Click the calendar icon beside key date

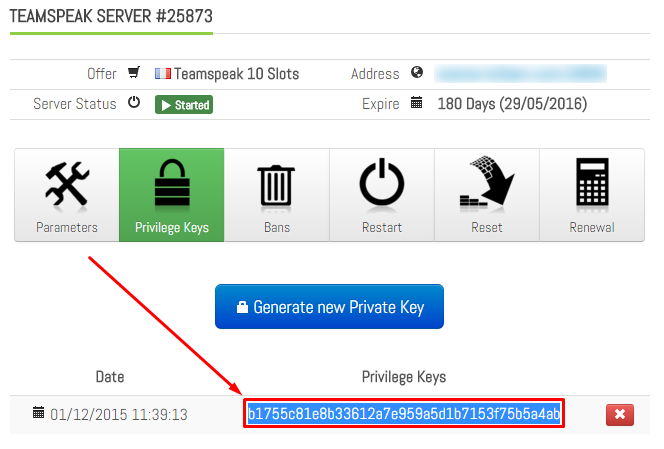39,412
